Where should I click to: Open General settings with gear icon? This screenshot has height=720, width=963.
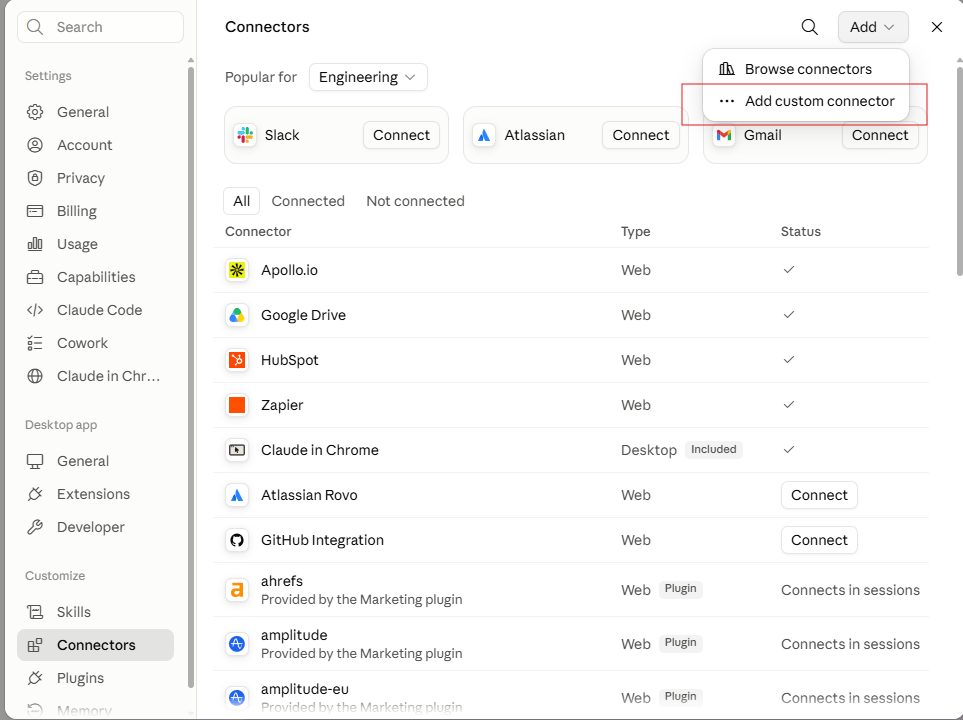(x=95, y=112)
